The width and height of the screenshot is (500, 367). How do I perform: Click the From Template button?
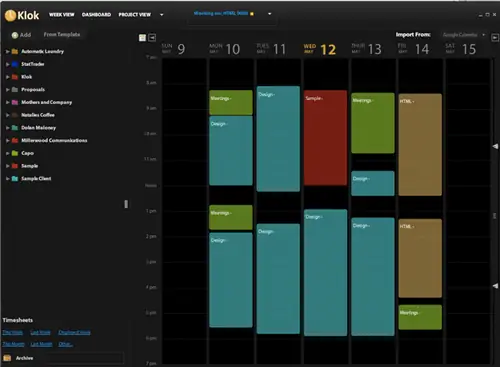coord(62,34)
